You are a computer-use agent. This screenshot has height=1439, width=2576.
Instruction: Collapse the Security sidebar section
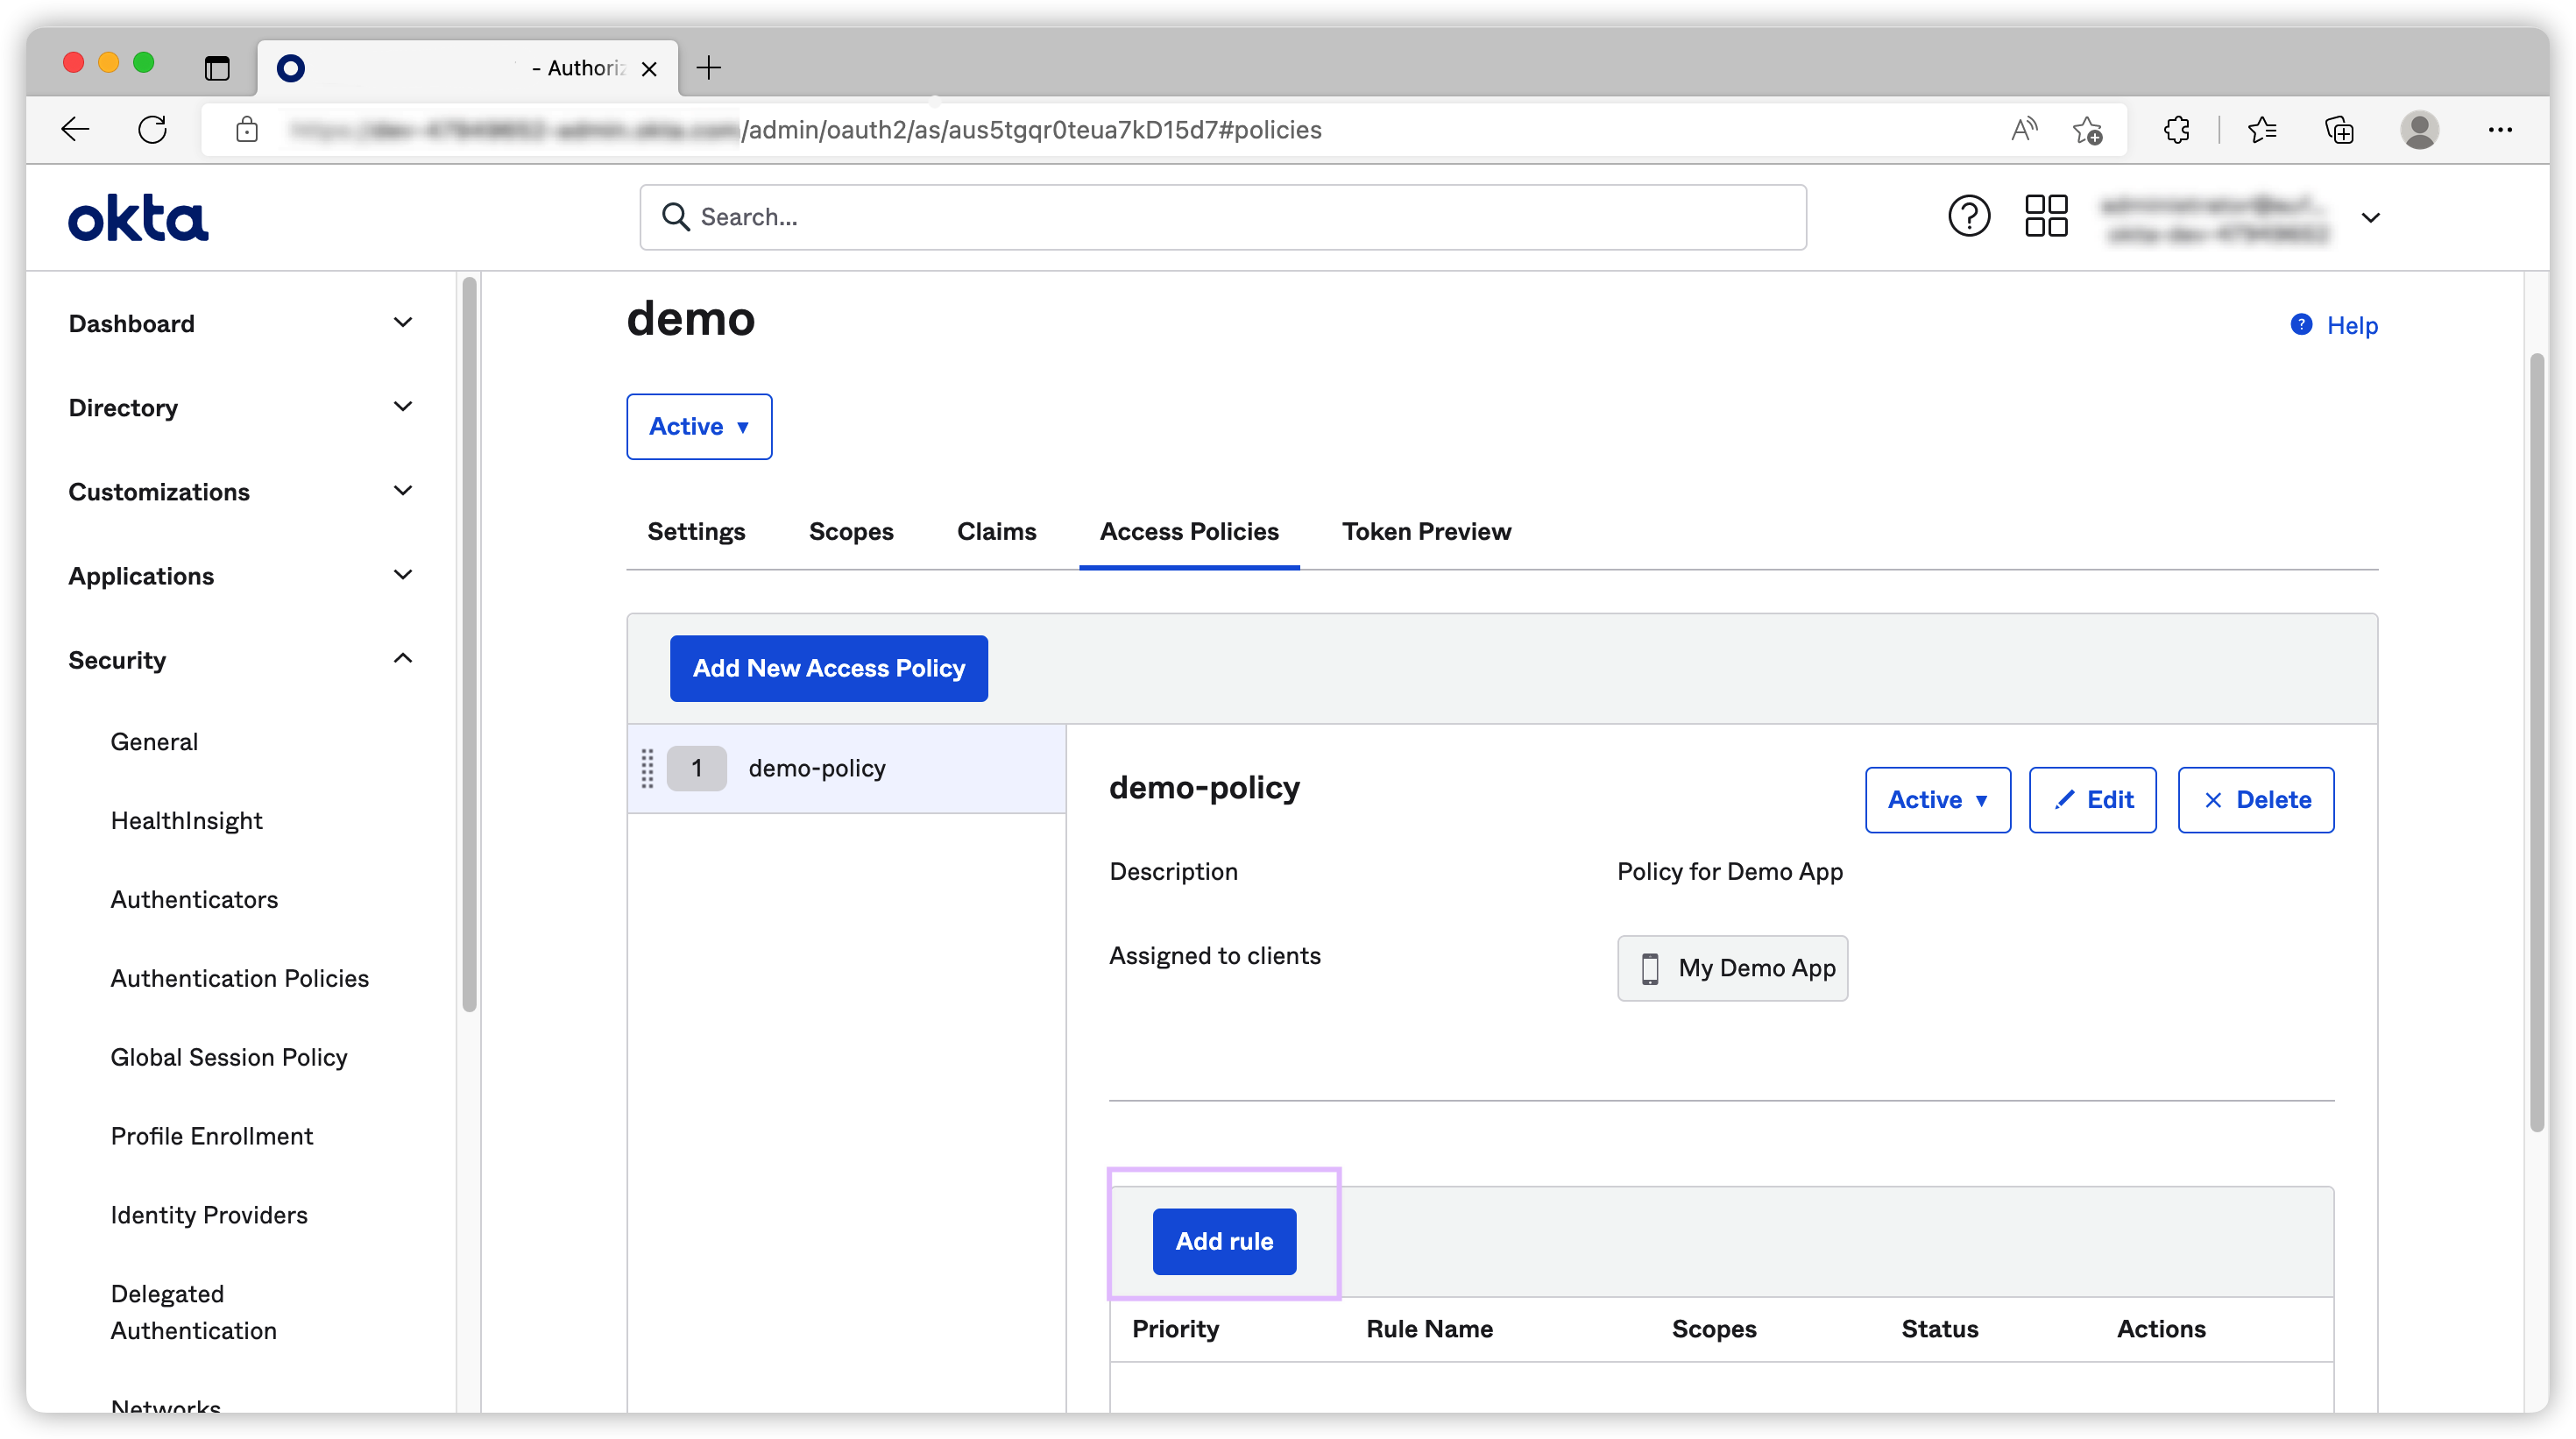(x=402, y=659)
